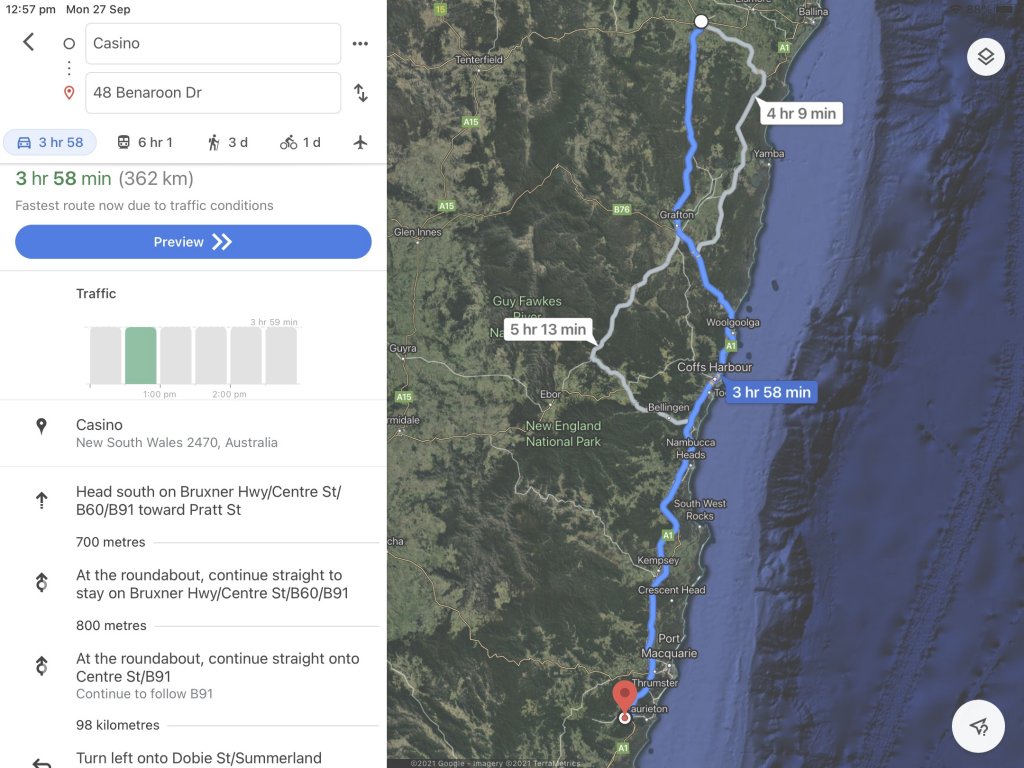The height and width of the screenshot is (768, 1024).
Task: Start the route Preview button
Action: tap(193, 242)
